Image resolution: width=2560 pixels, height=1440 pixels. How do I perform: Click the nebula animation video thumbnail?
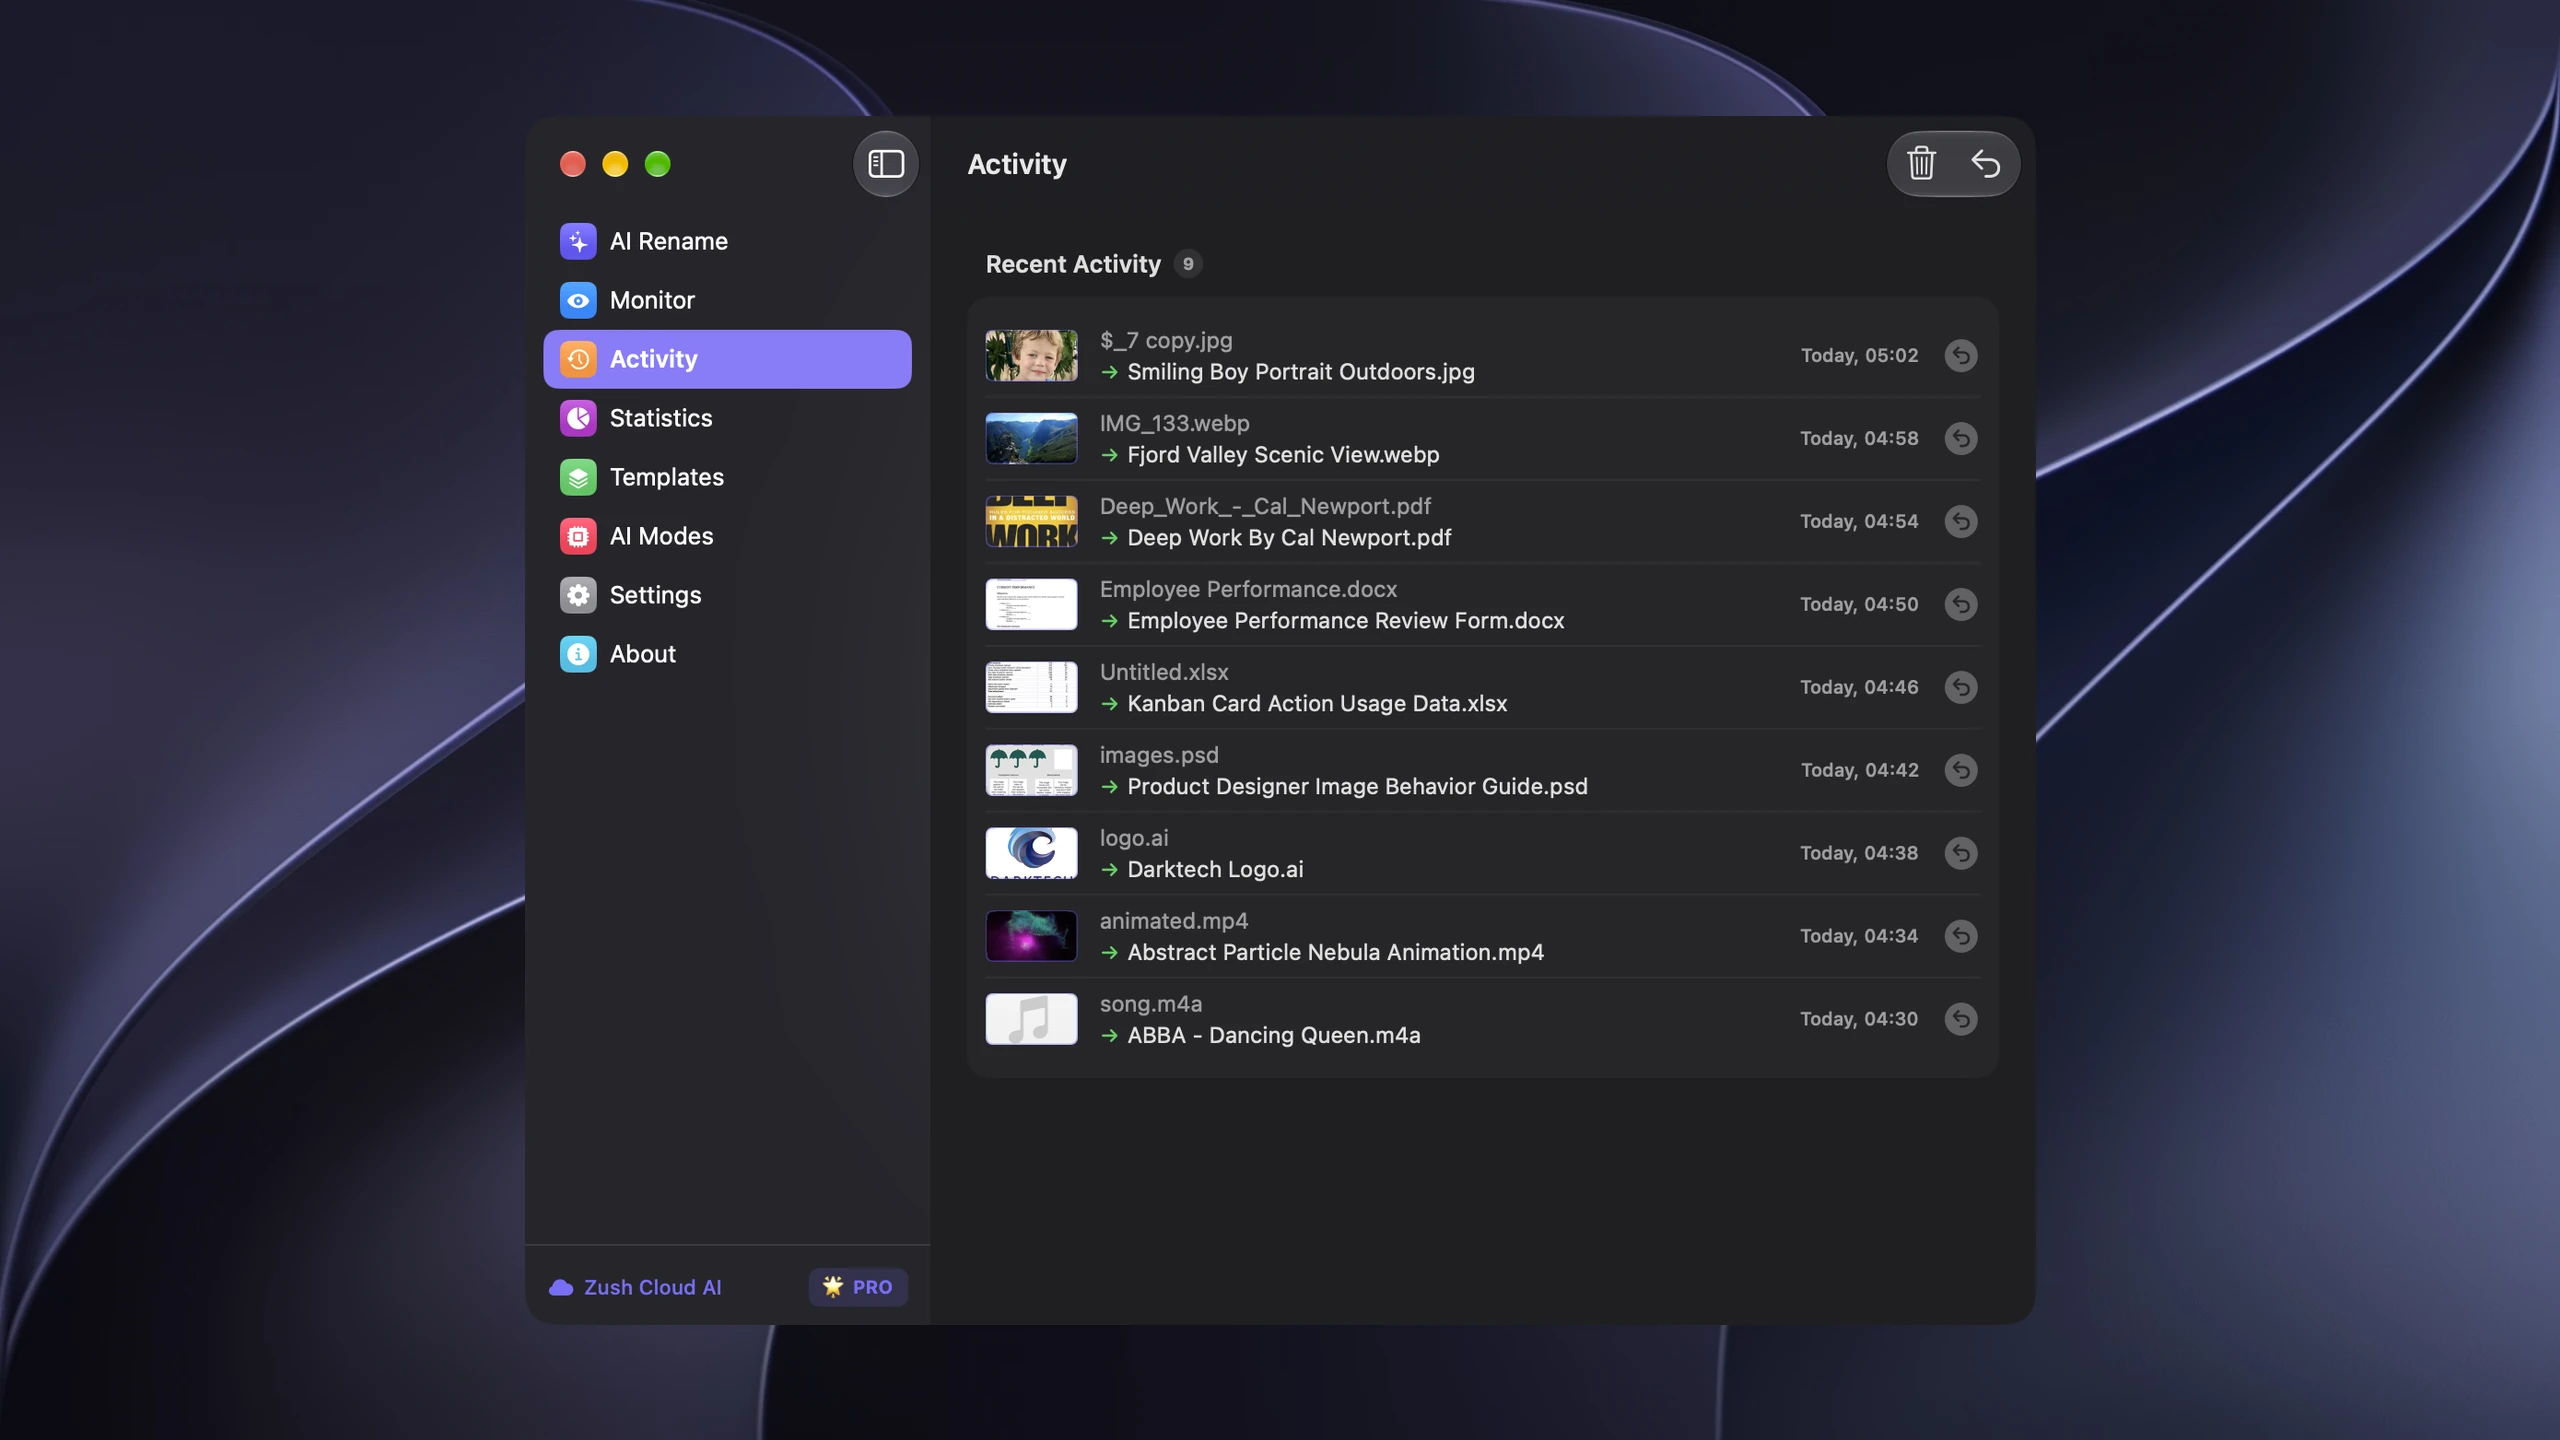click(1031, 937)
